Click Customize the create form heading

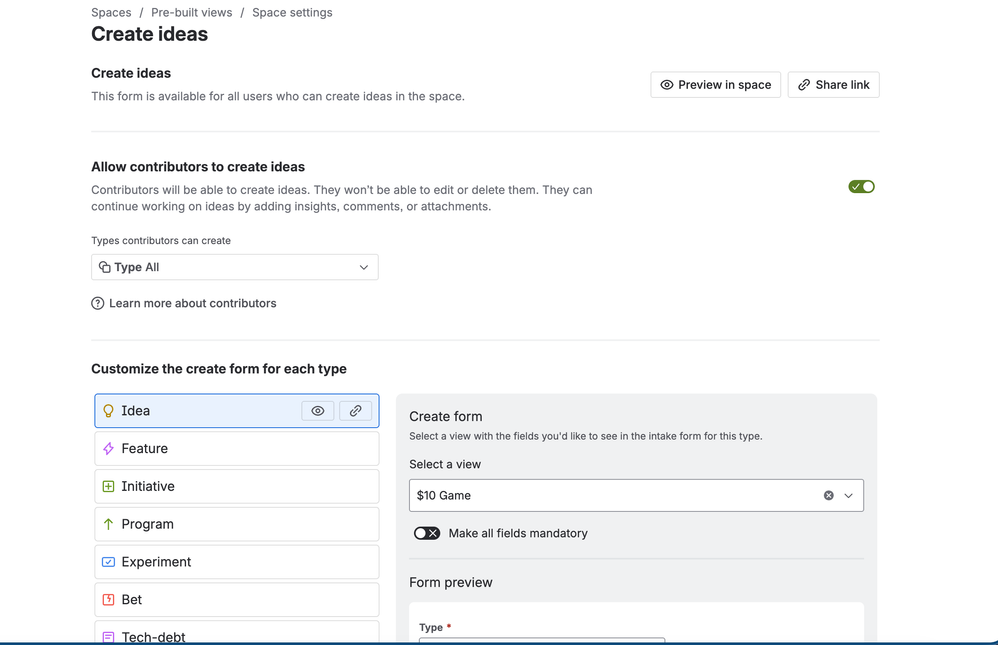(219, 369)
